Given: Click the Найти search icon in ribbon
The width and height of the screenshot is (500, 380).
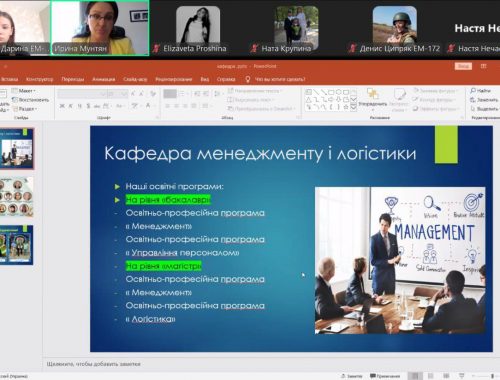Looking at the screenshot, I should pos(473,91).
